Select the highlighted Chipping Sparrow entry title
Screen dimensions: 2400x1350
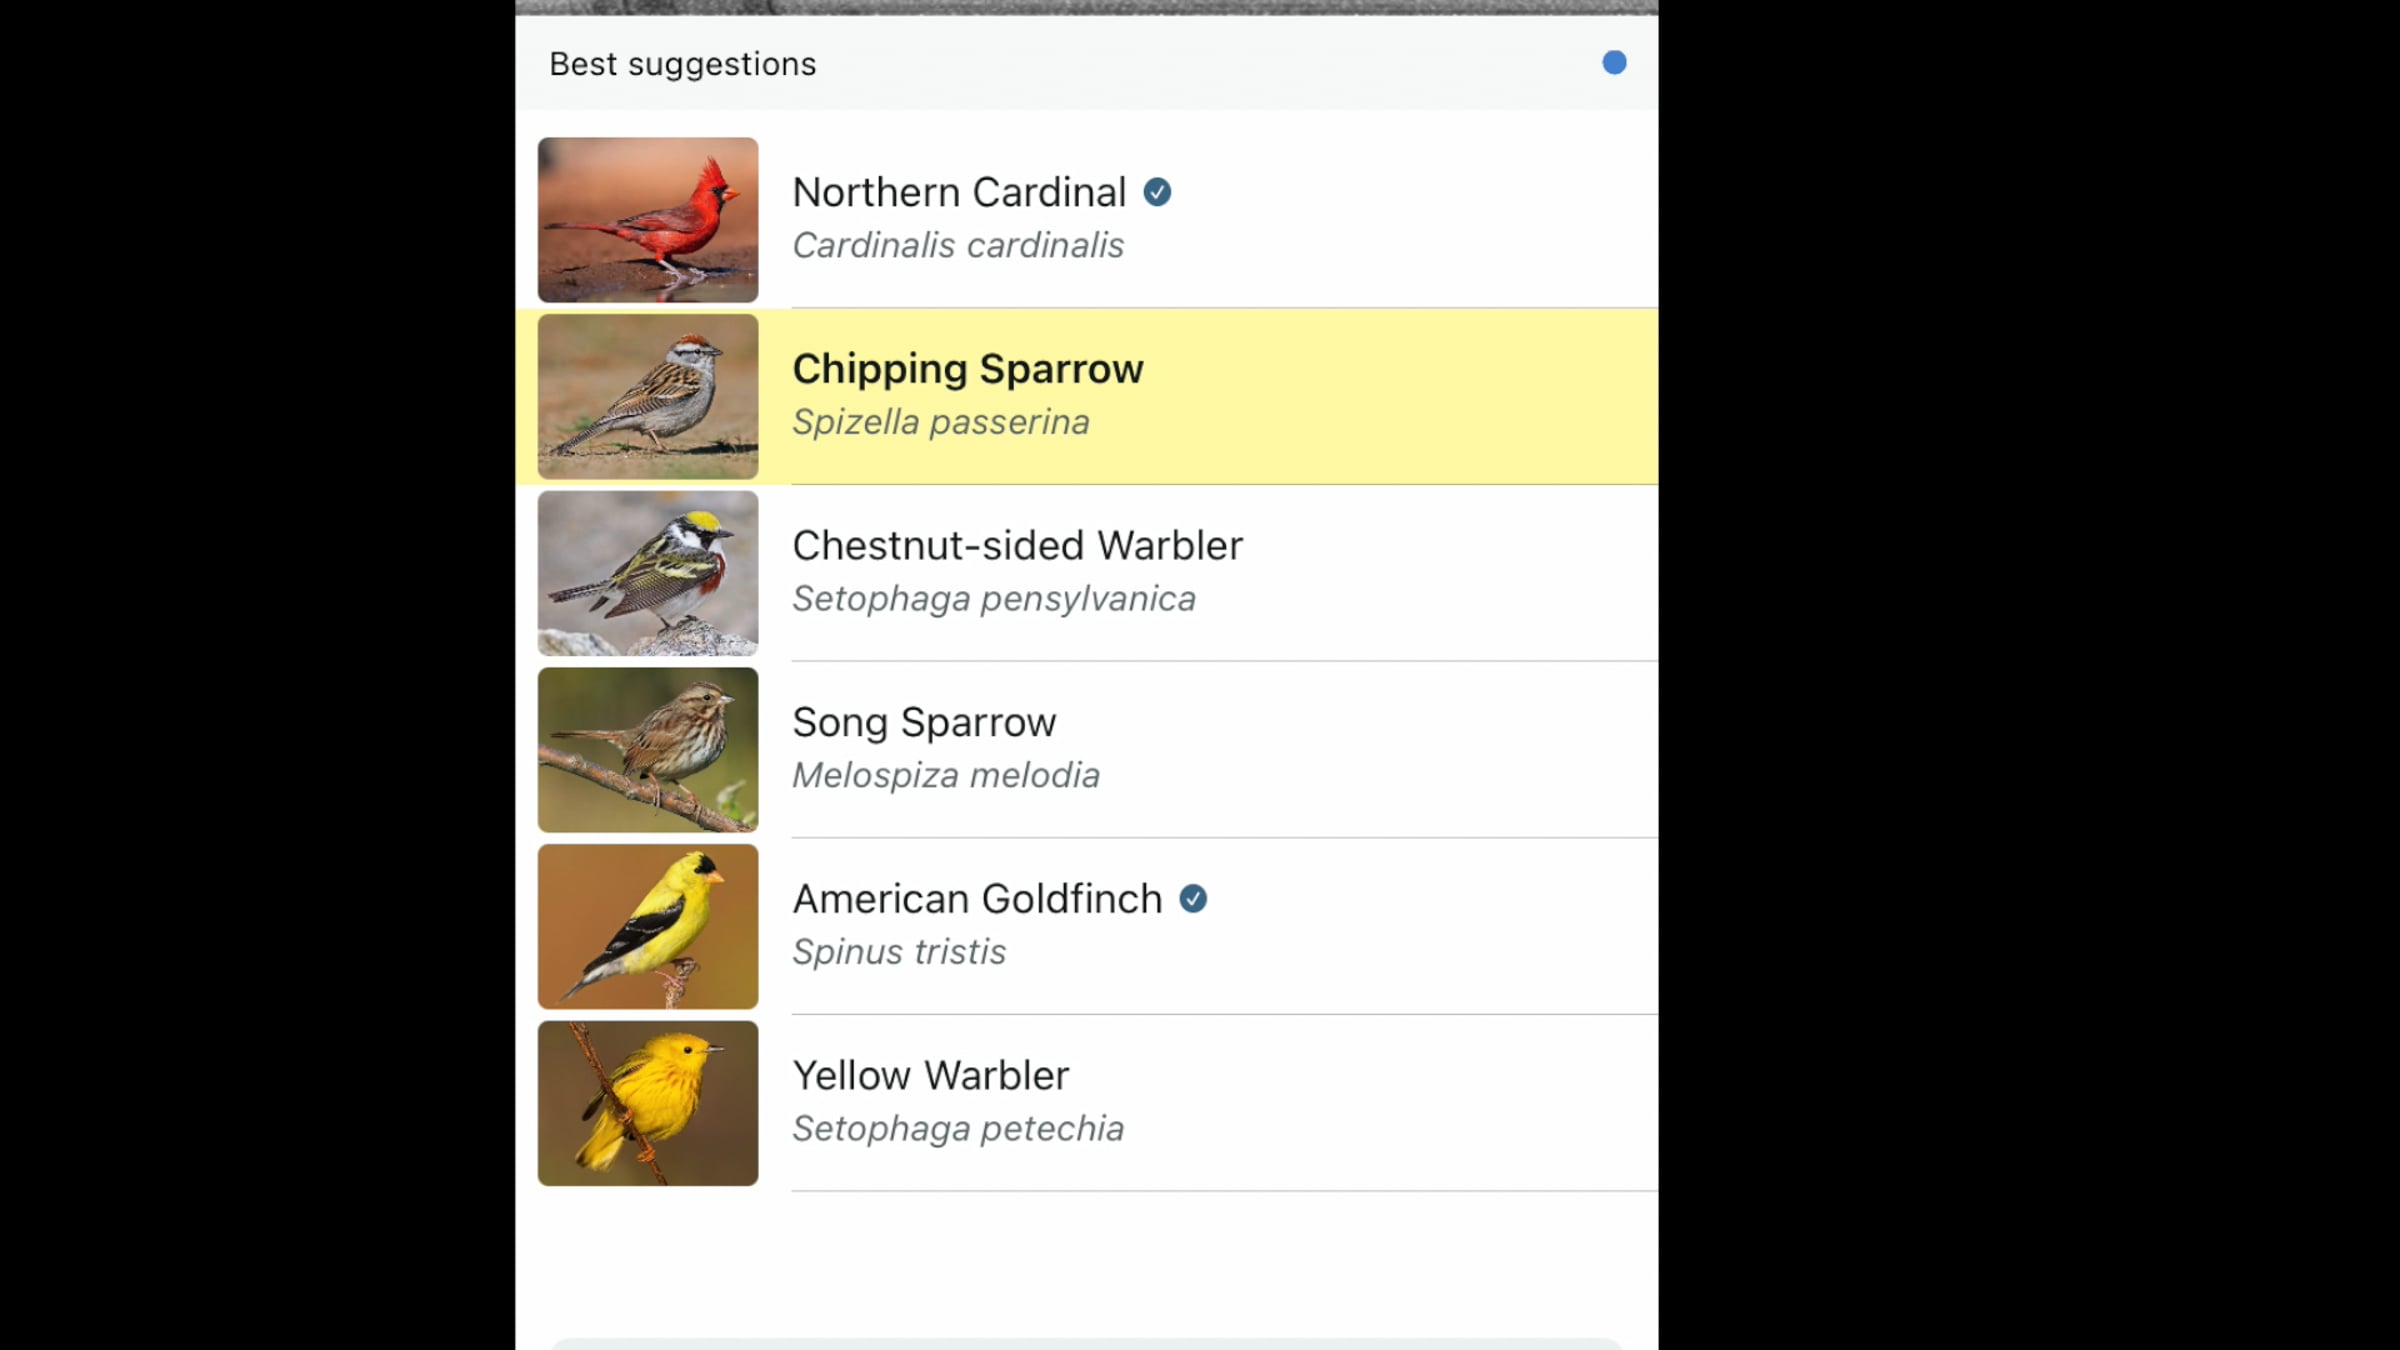pyautogui.click(x=968, y=369)
